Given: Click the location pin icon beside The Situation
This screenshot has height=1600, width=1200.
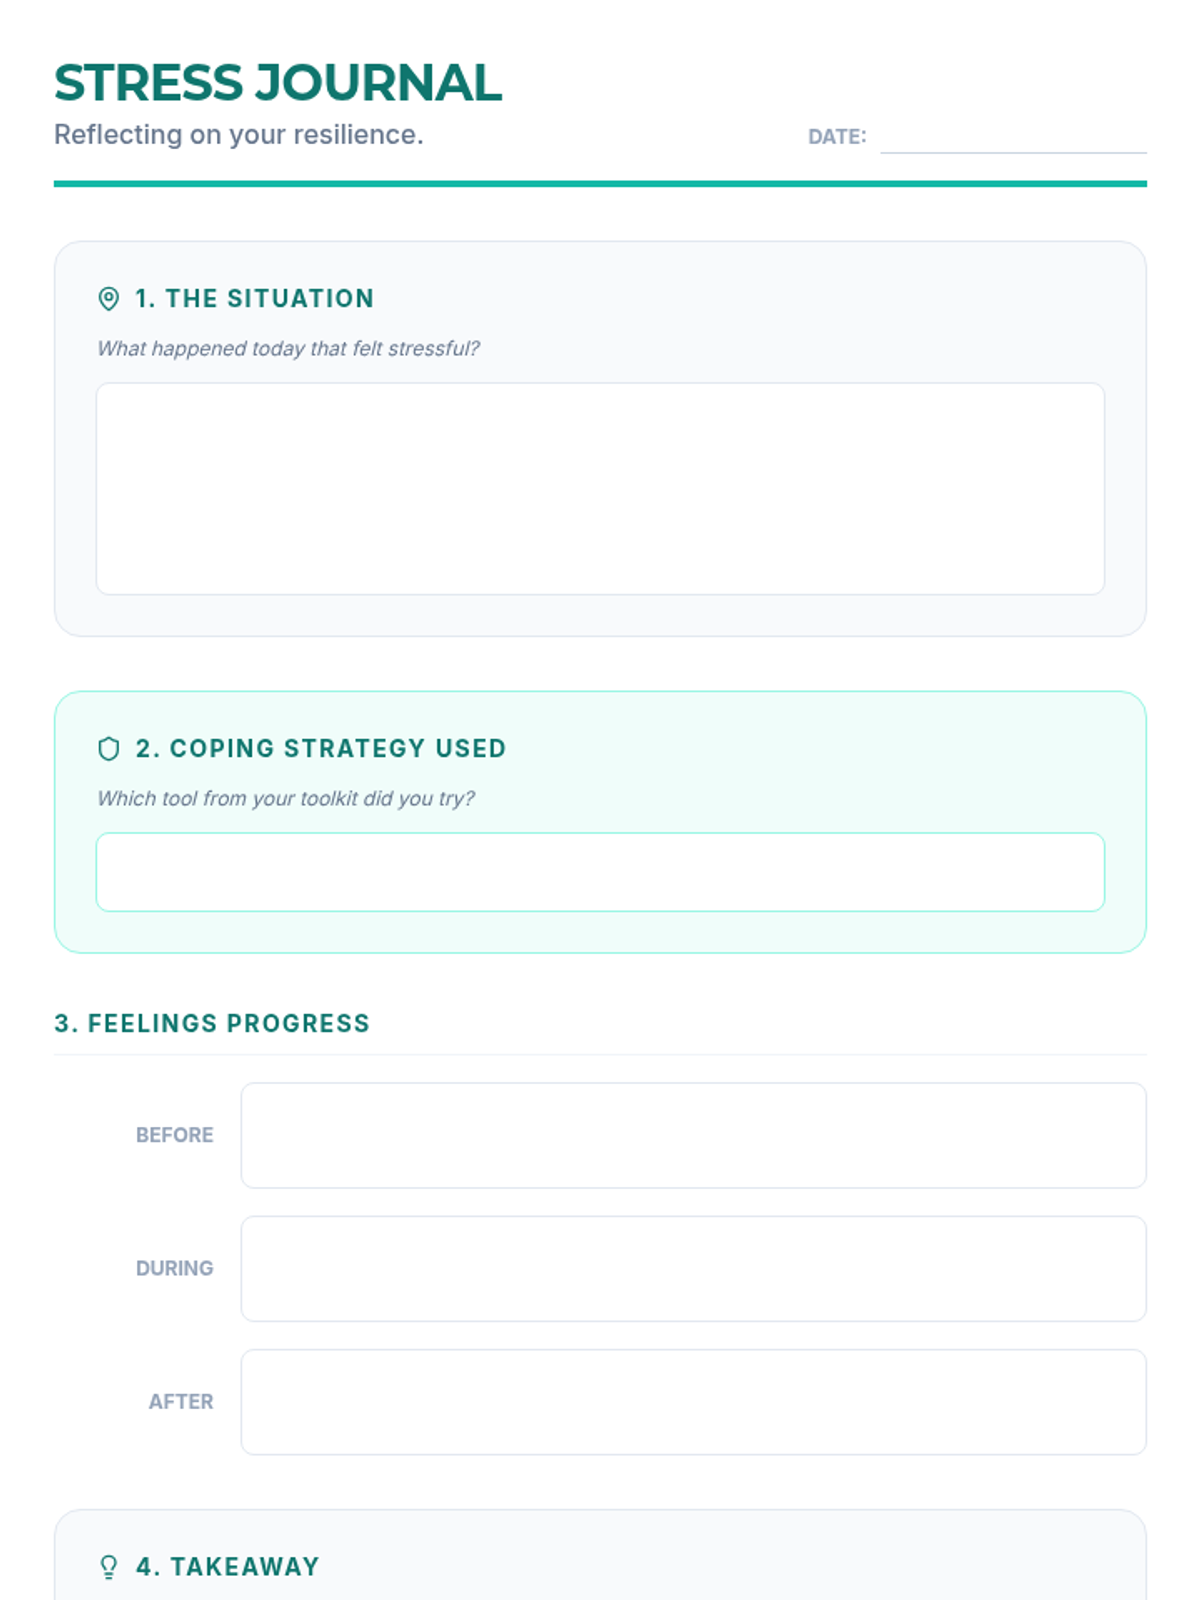Looking at the screenshot, I should (x=109, y=299).
